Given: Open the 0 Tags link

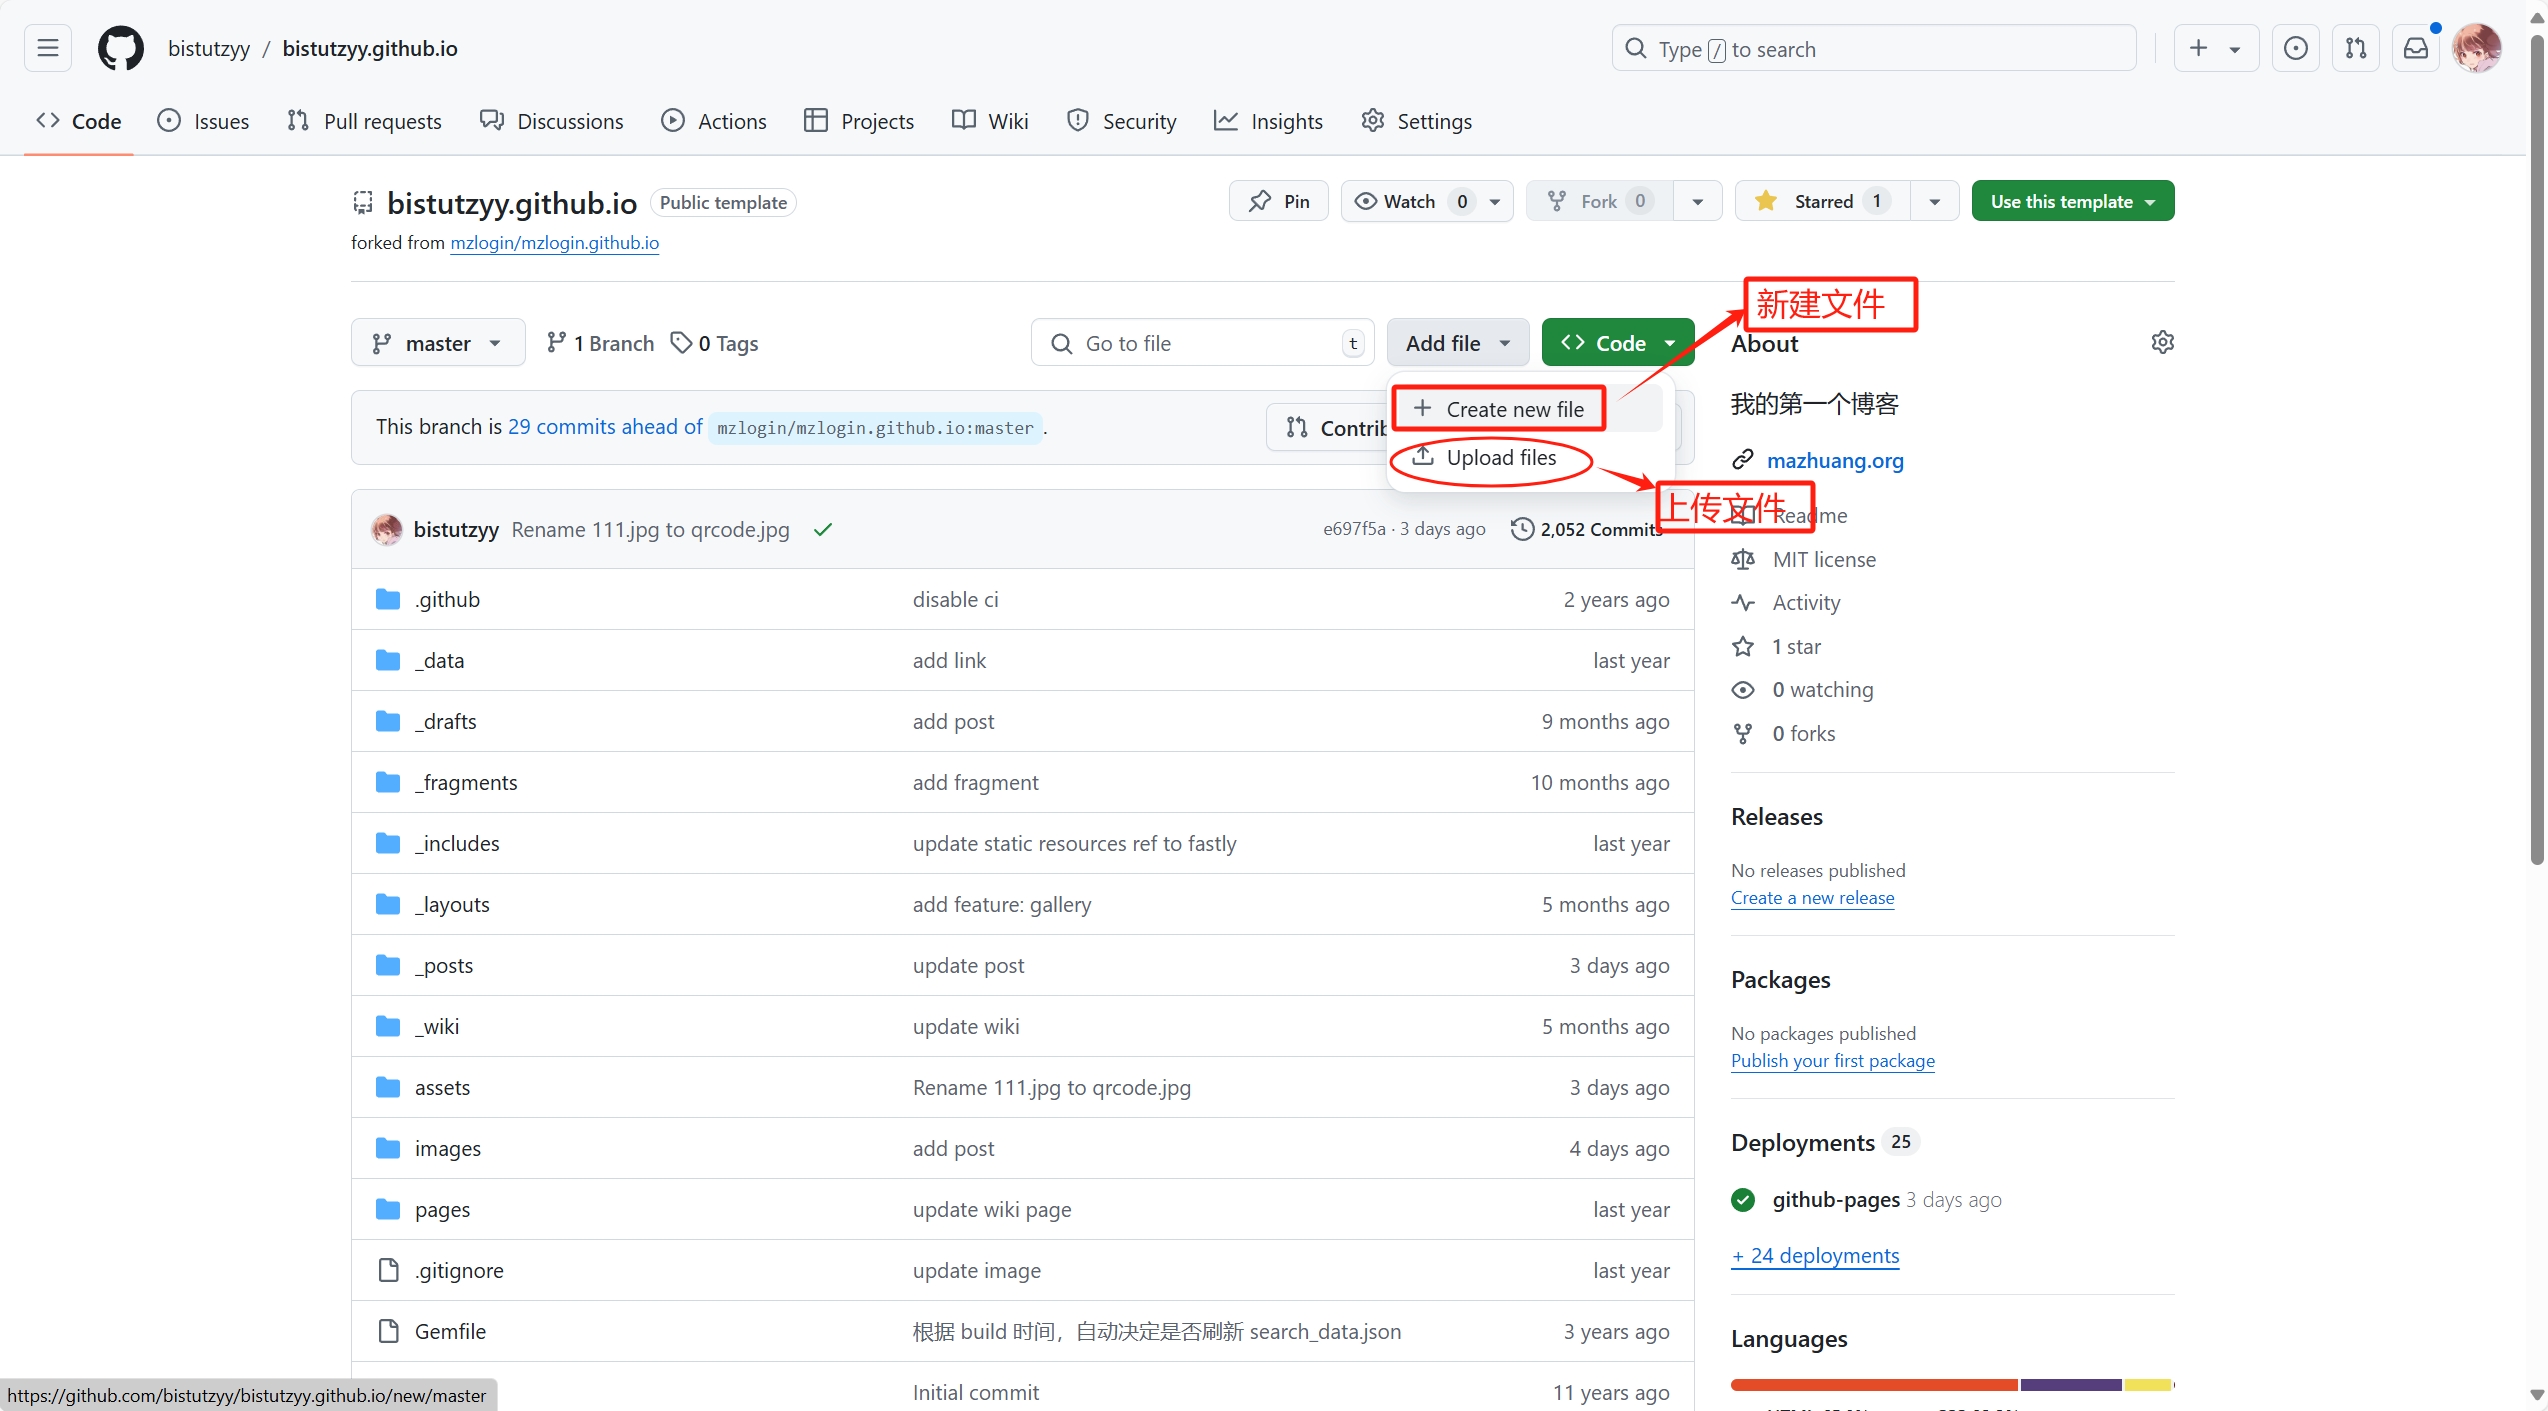Looking at the screenshot, I should tap(715, 343).
